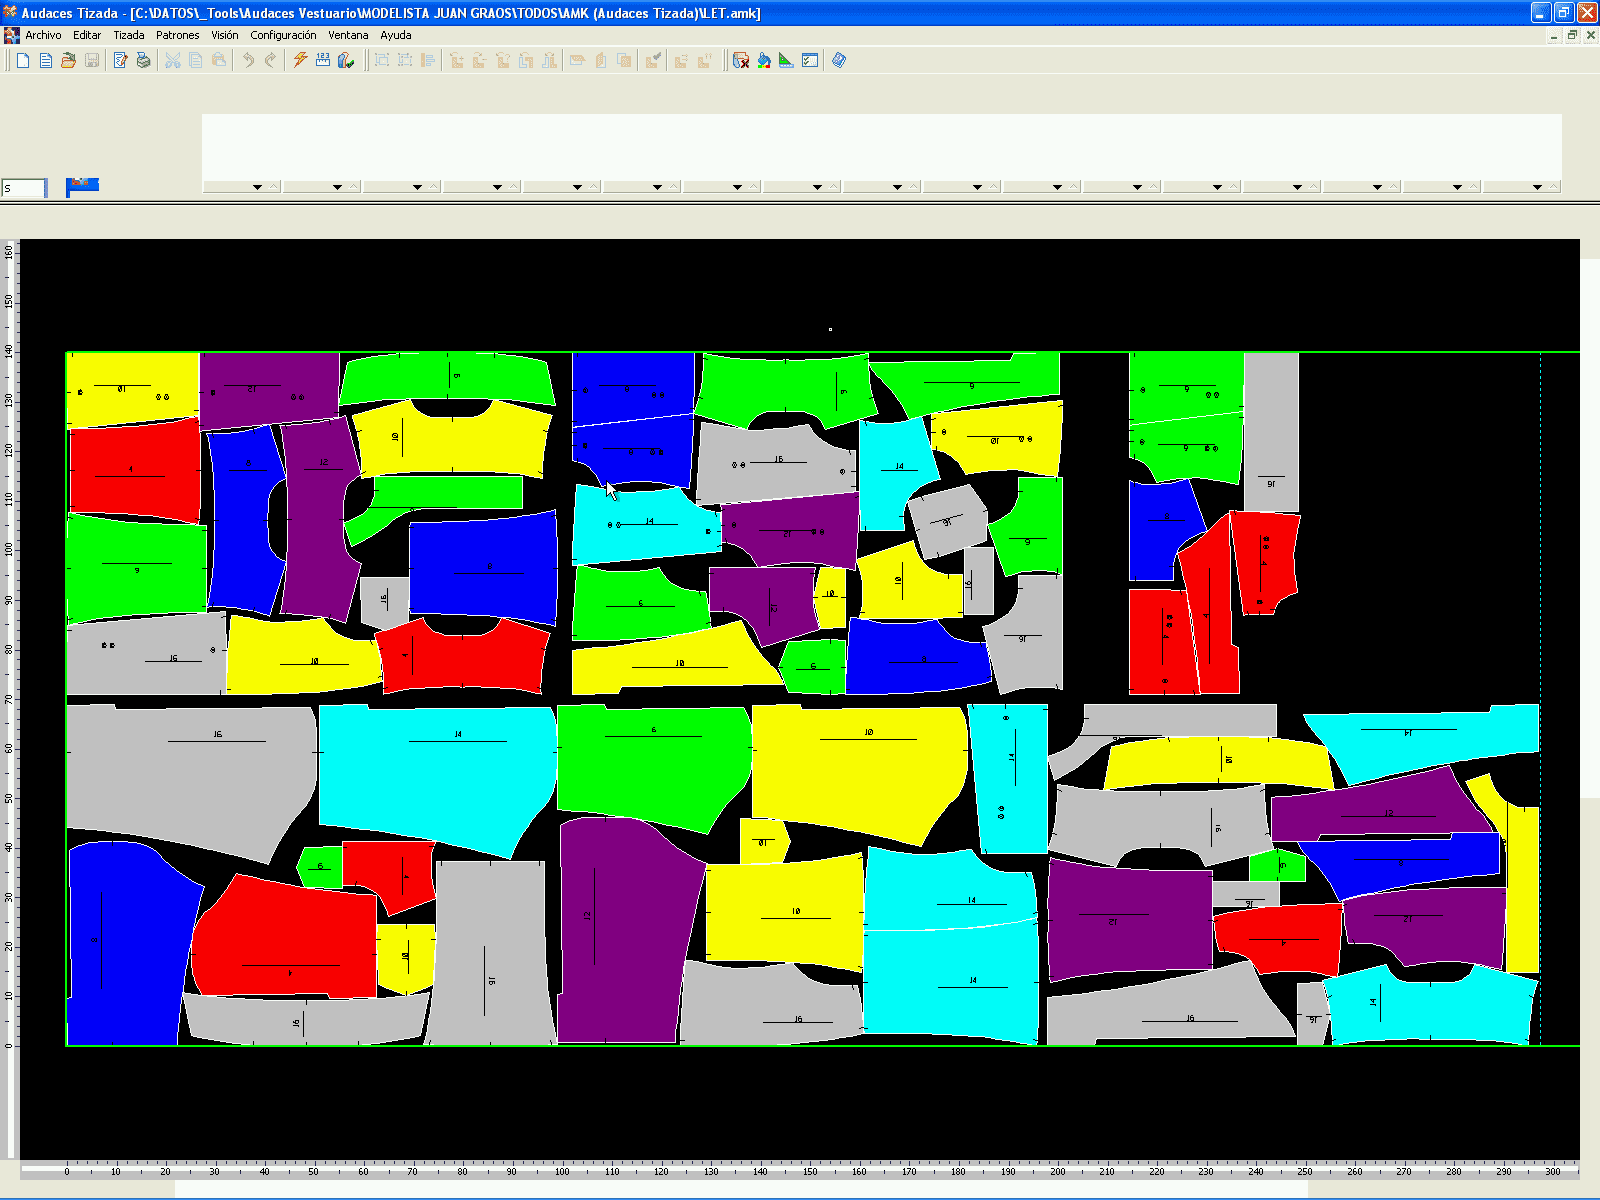Image resolution: width=1600 pixels, height=1200 pixels.
Task: Click the Open folder toolbar icon
Action: click(68, 61)
